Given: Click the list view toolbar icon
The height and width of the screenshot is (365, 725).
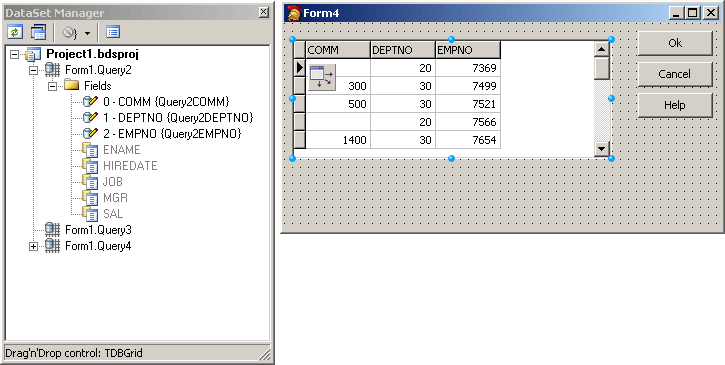Looking at the screenshot, I should [x=113, y=32].
